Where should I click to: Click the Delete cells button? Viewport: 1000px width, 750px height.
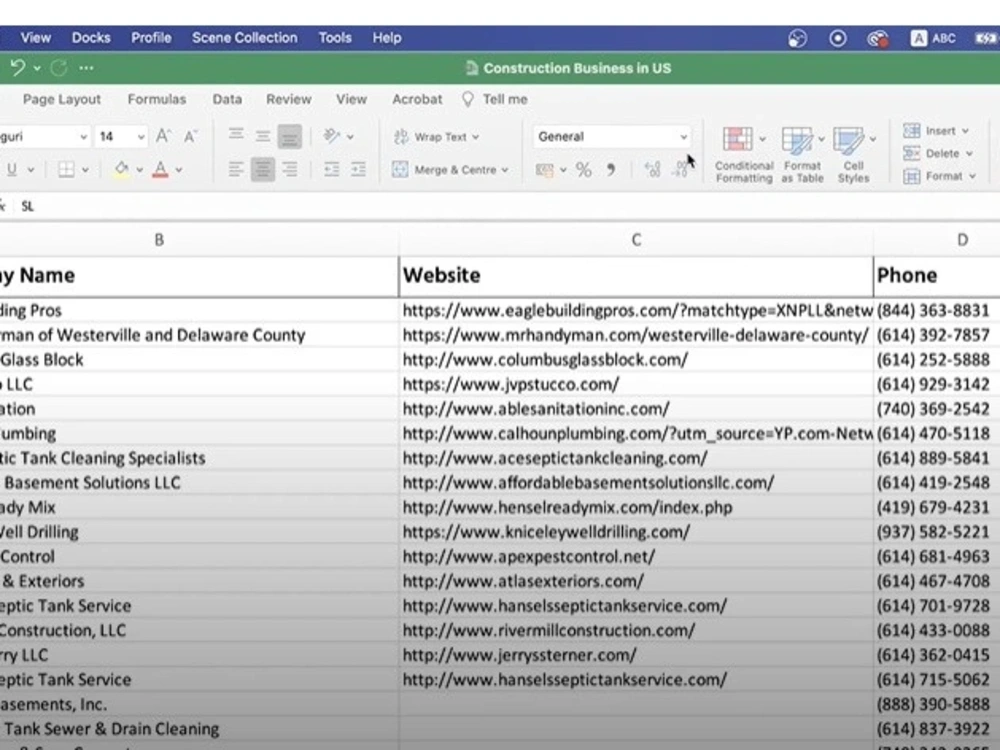(931, 153)
